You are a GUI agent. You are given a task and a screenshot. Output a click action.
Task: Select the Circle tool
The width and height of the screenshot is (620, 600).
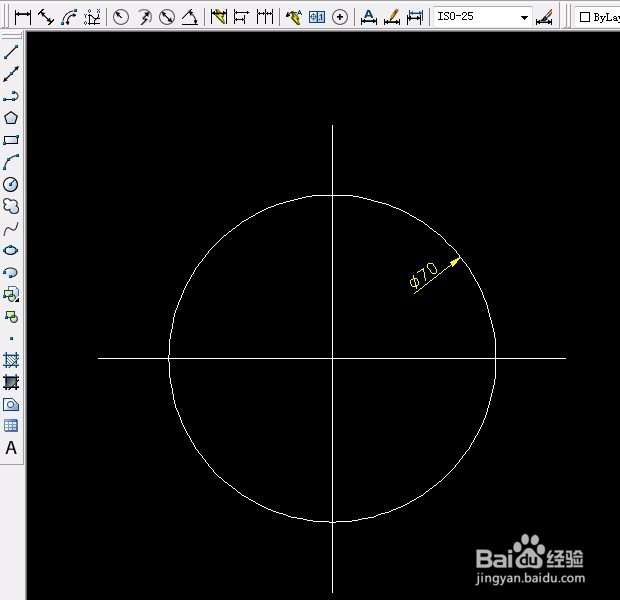(x=11, y=184)
